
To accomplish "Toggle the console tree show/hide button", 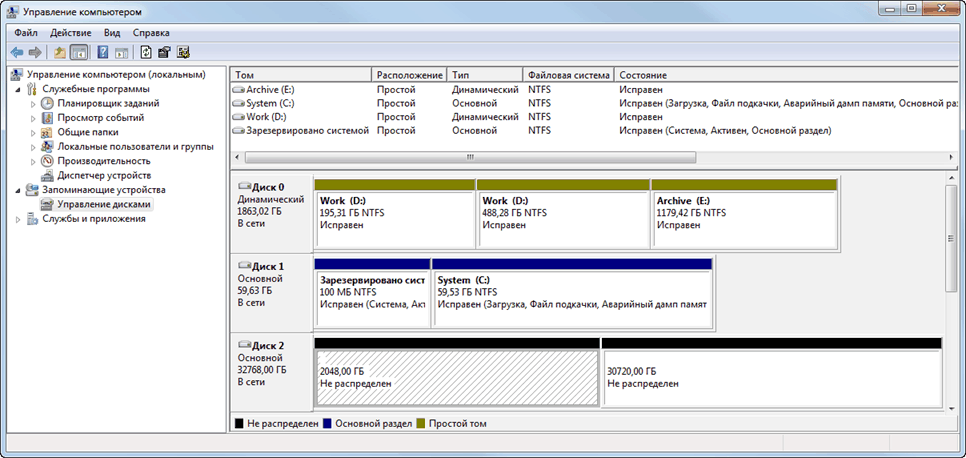I will tap(79, 52).
